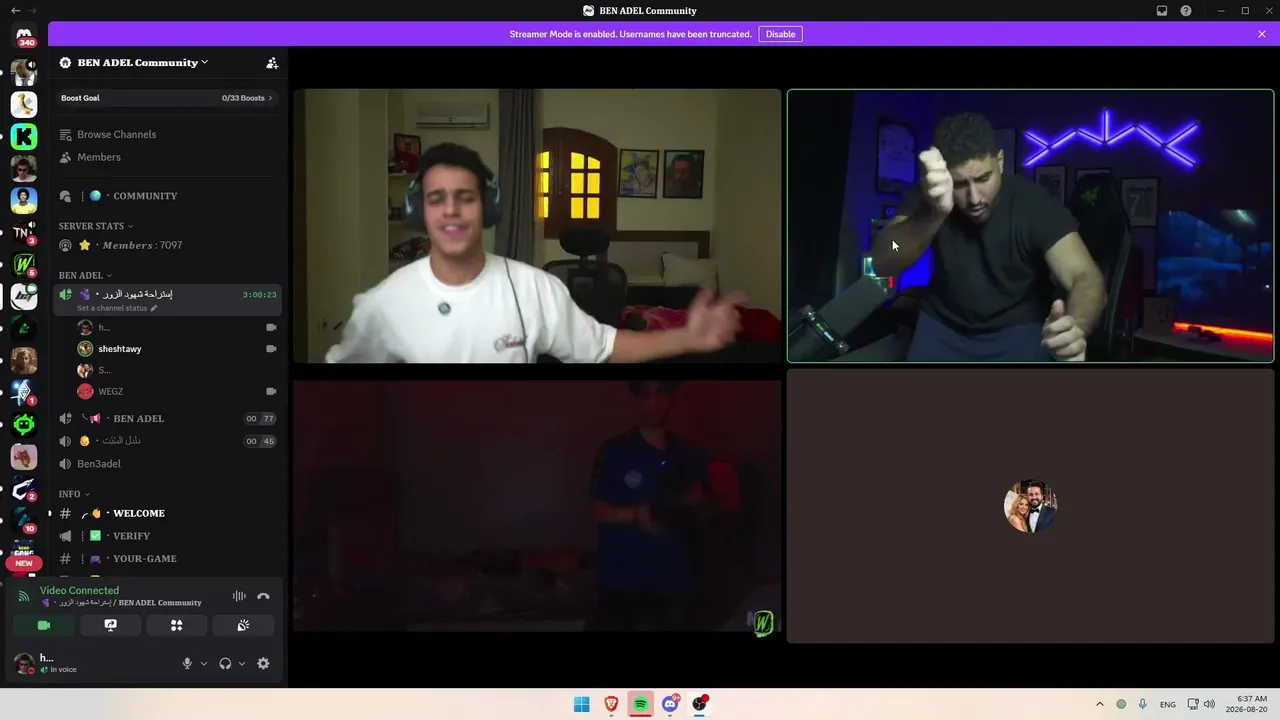Screen dimensions: 1280x720
Task: Click the couple avatar participant tile
Action: [1030, 506]
